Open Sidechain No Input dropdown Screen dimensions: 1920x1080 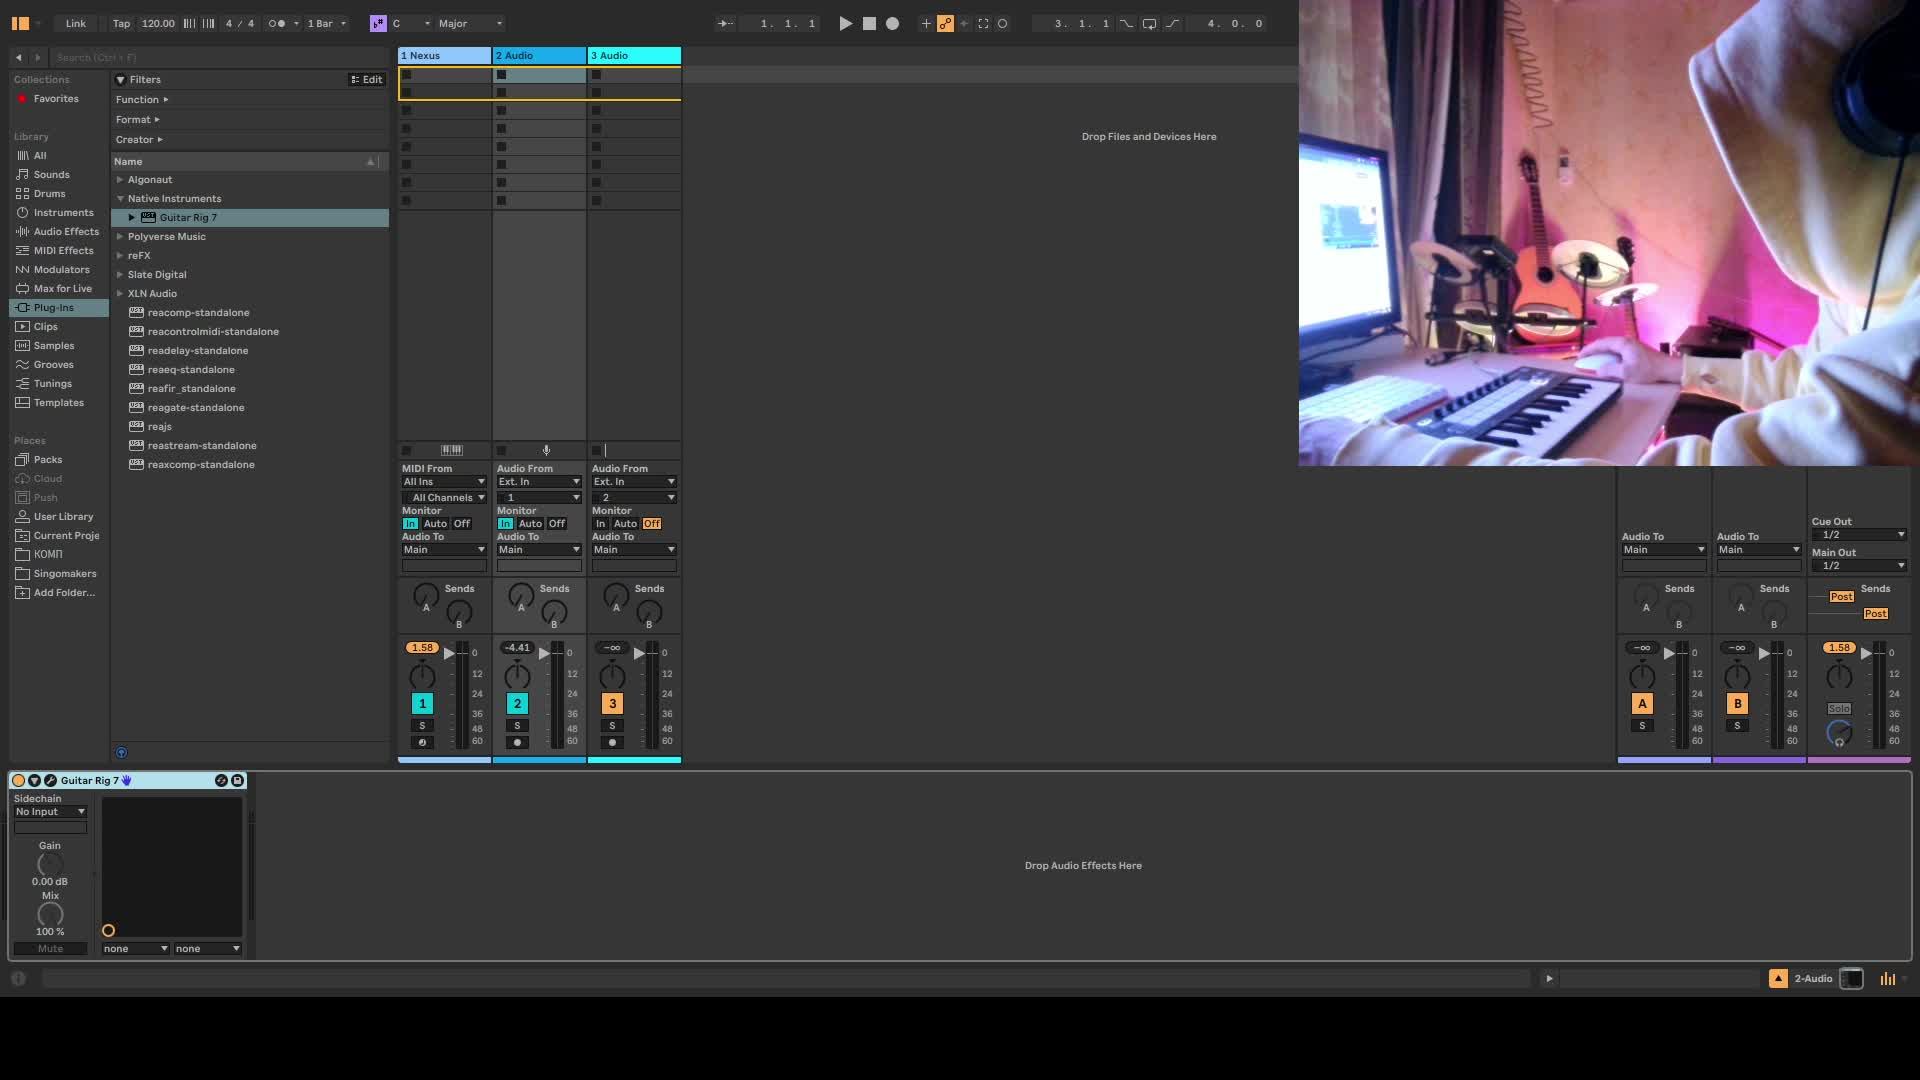click(50, 812)
